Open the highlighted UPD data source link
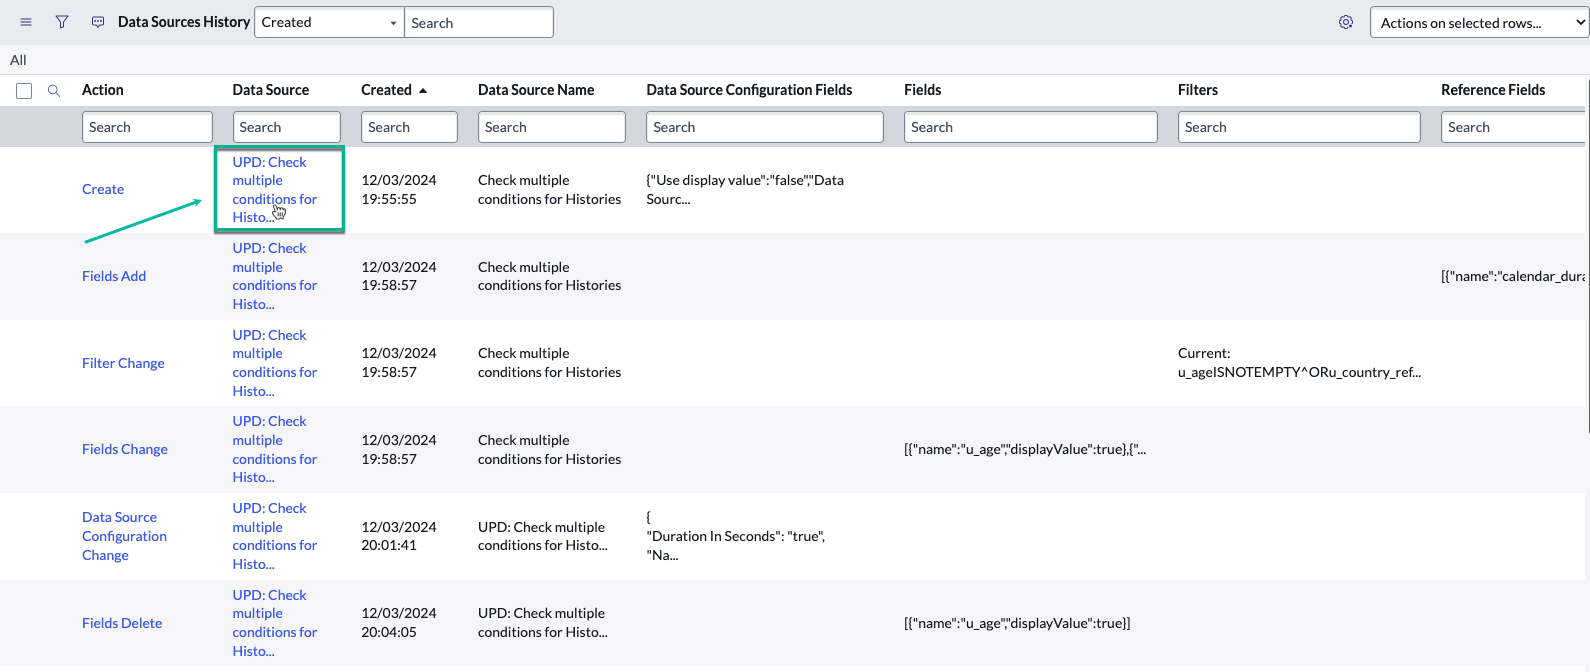1590x672 pixels. (274, 189)
